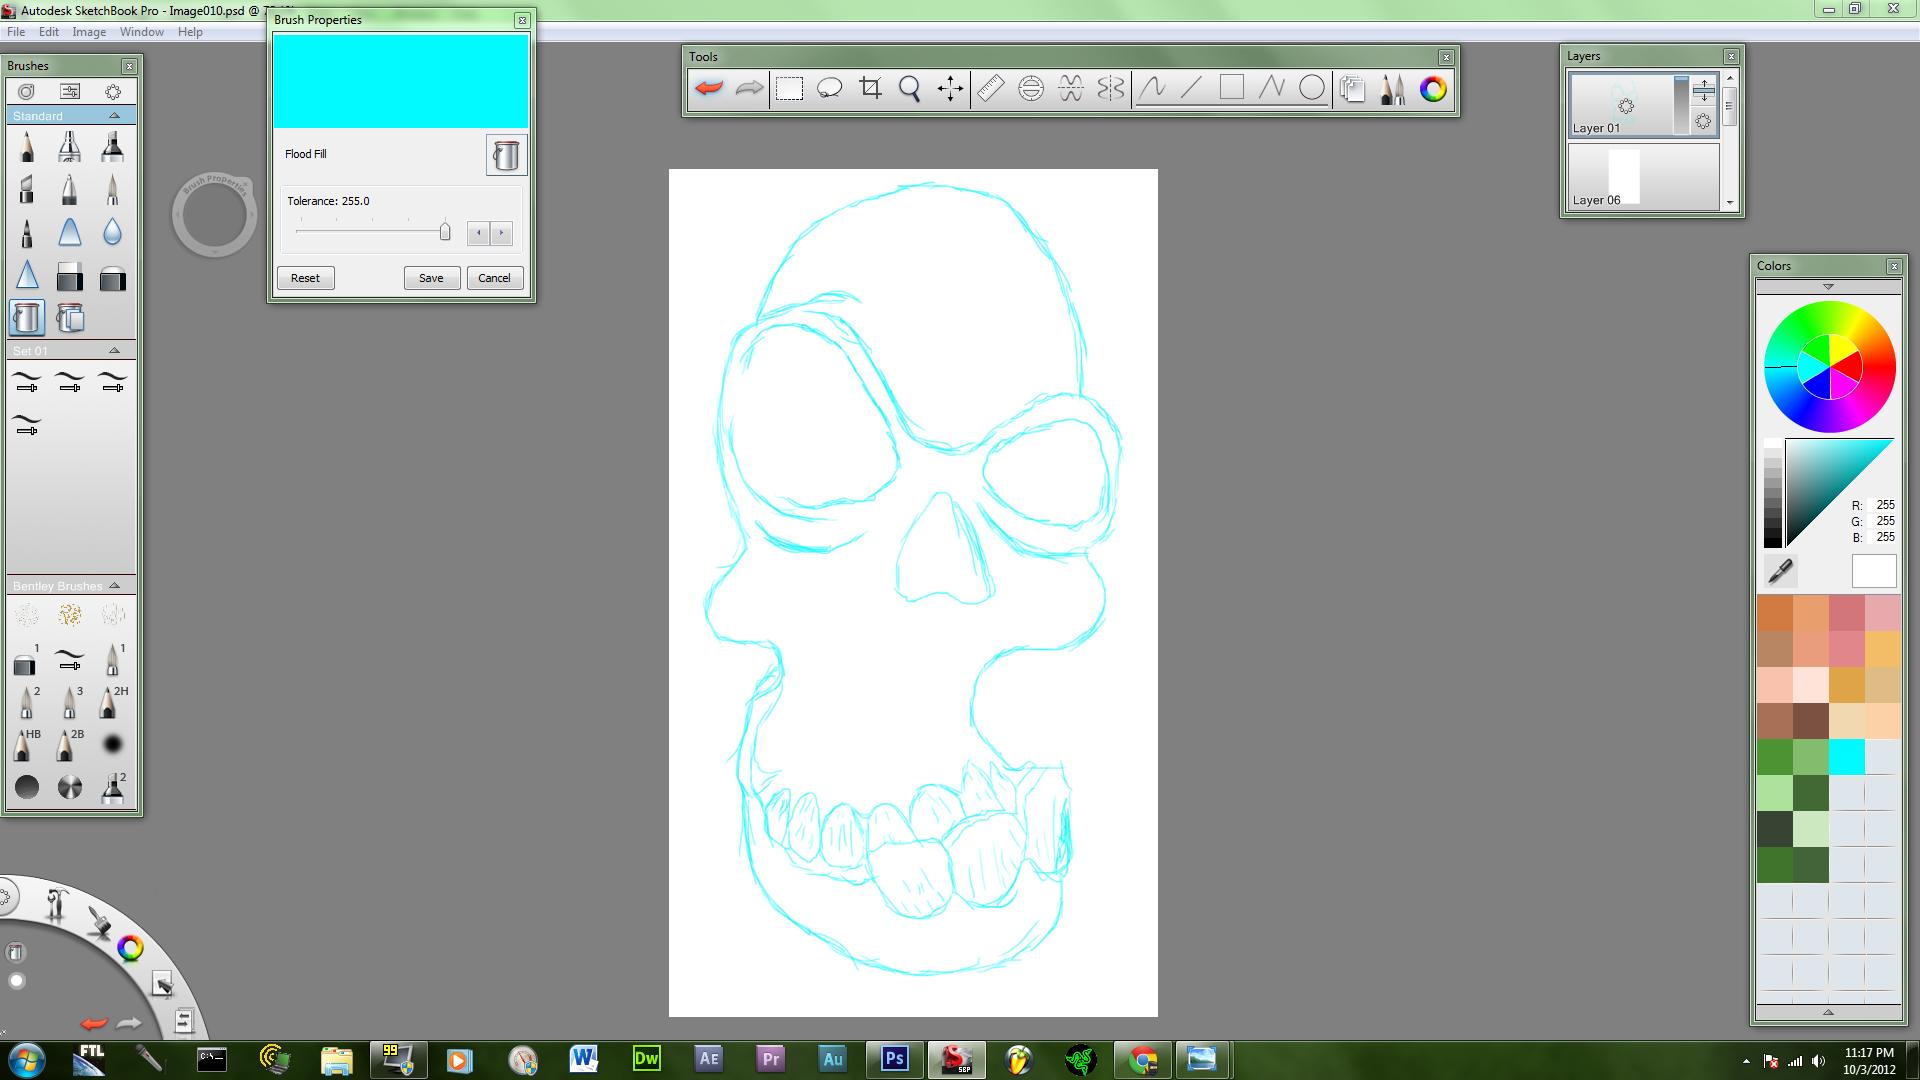Increase Tolerance with right arrow
This screenshot has width=1920, height=1080.
(501, 233)
